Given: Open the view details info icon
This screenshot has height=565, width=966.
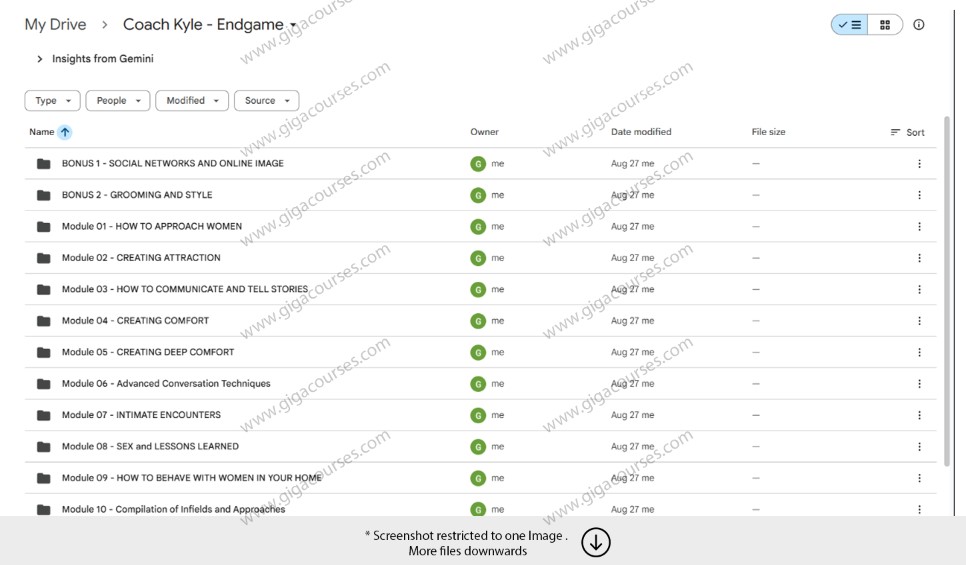Looking at the screenshot, I should (x=919, y=25).
